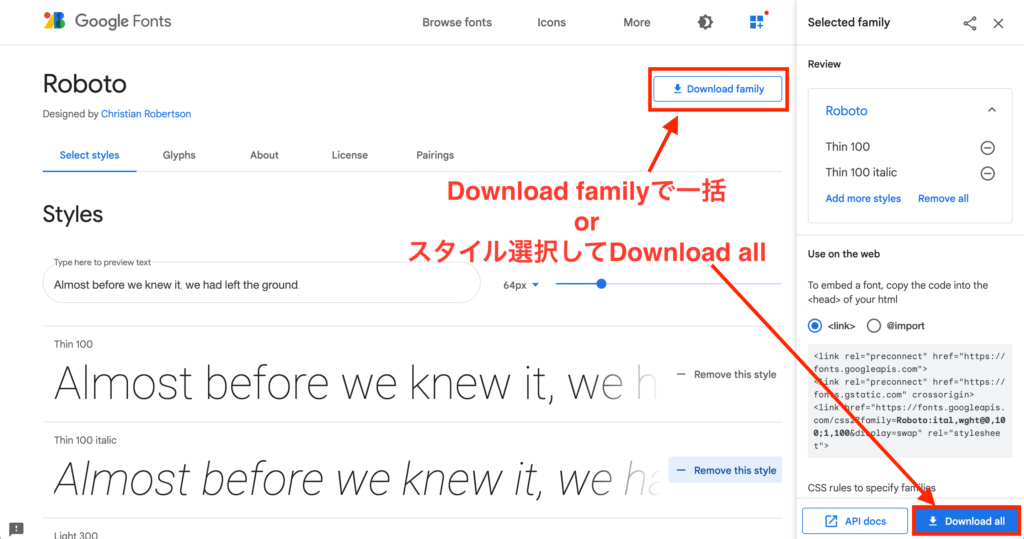Select the <link> radio option

point(814,325)
